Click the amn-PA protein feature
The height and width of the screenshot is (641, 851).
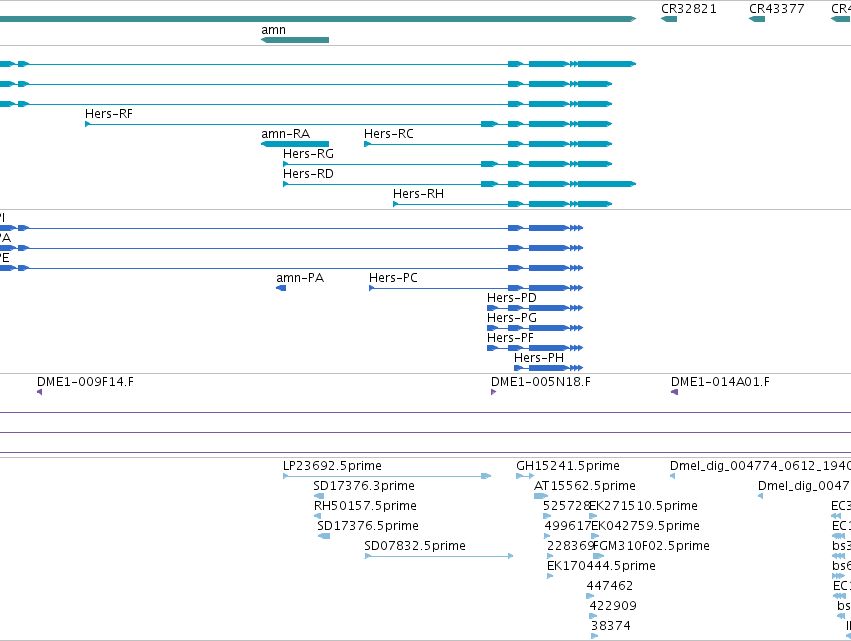click(x=281, y=288)
